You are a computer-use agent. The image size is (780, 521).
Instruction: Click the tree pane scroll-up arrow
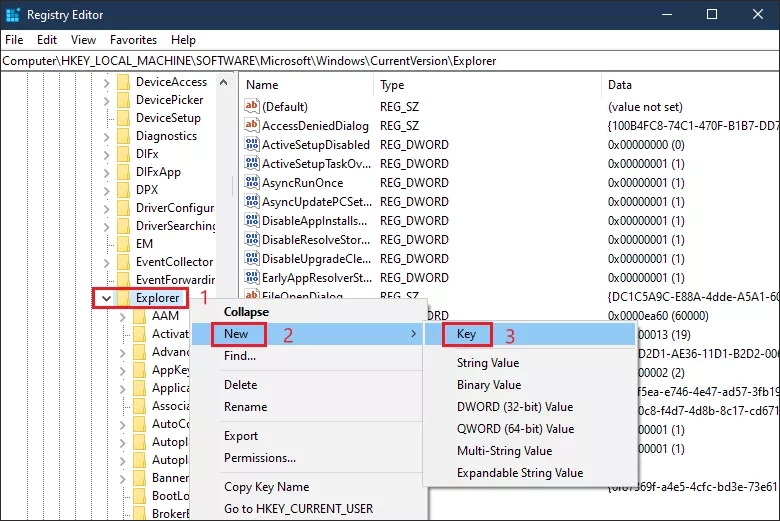(x=224, y=82)
